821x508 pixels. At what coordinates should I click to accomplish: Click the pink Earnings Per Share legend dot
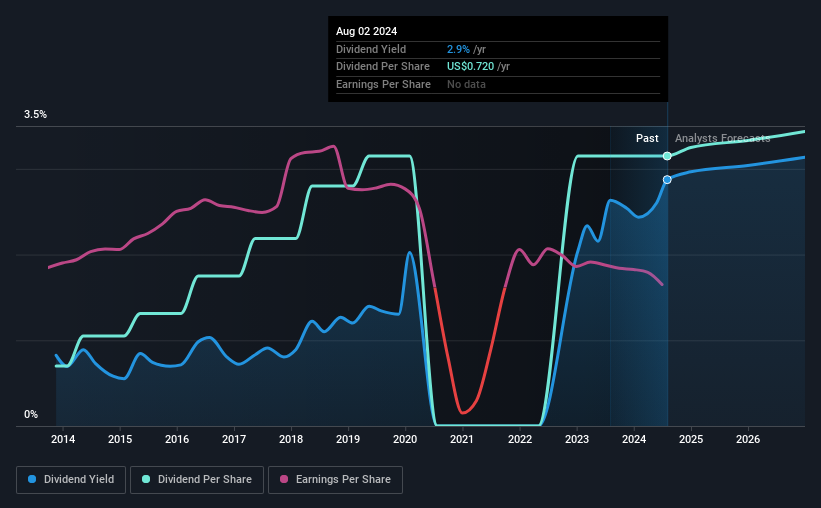[284, 479]
